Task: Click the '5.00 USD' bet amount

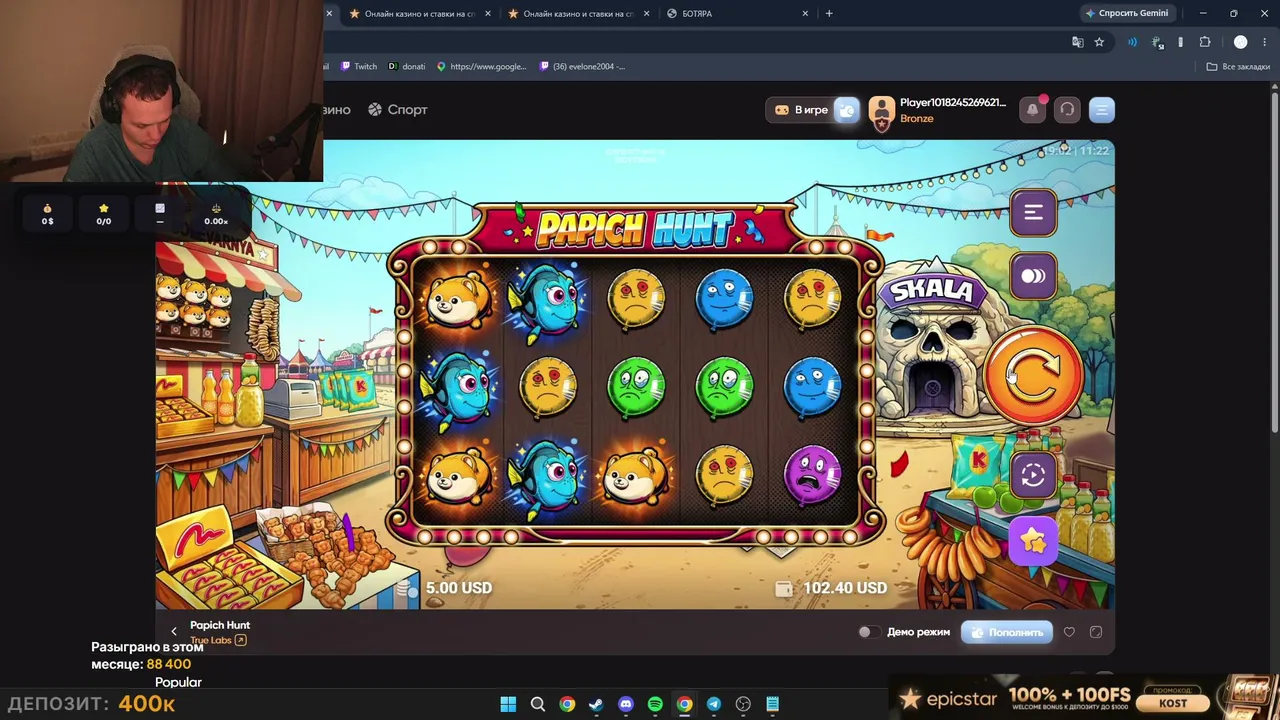Action: (x=459, y=588)
